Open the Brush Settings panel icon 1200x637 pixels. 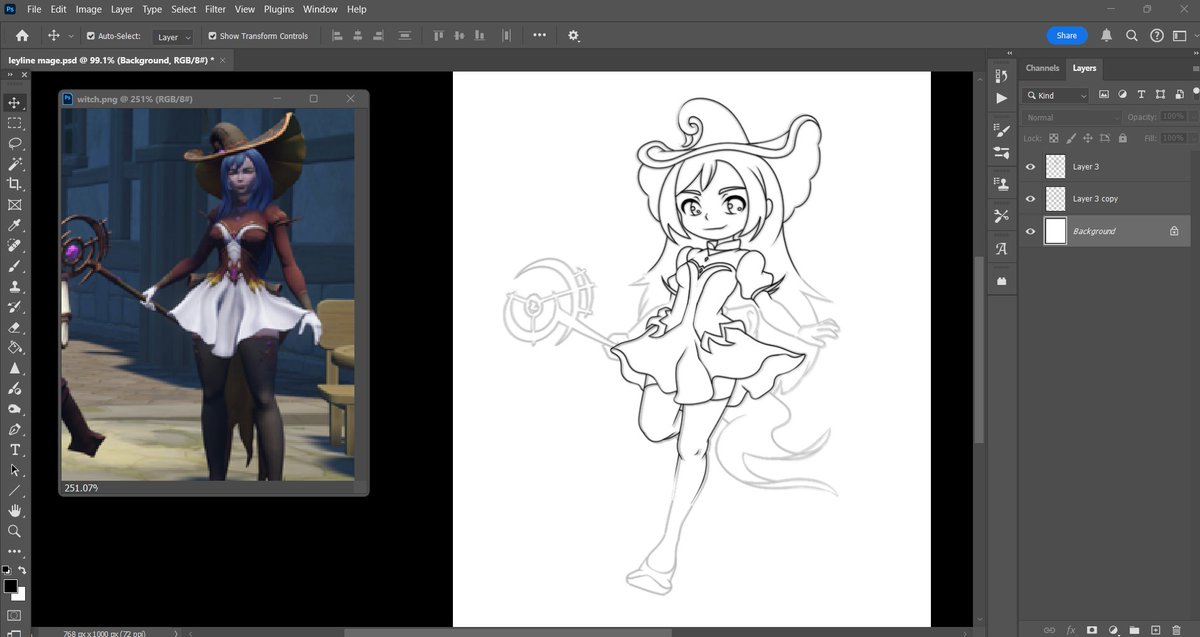click(x=1001, y=130)
